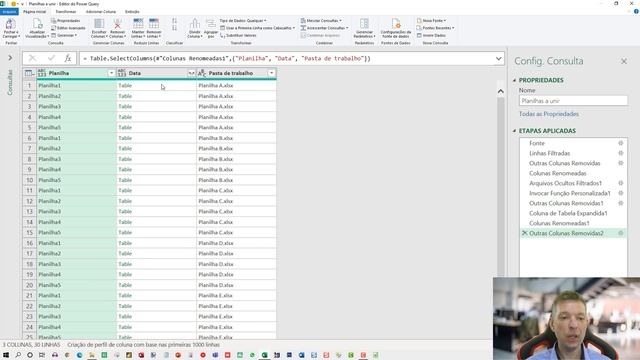Open Fontes Recentes dropdown
This screenshot has width=640, height=360.
click(436, 28)
